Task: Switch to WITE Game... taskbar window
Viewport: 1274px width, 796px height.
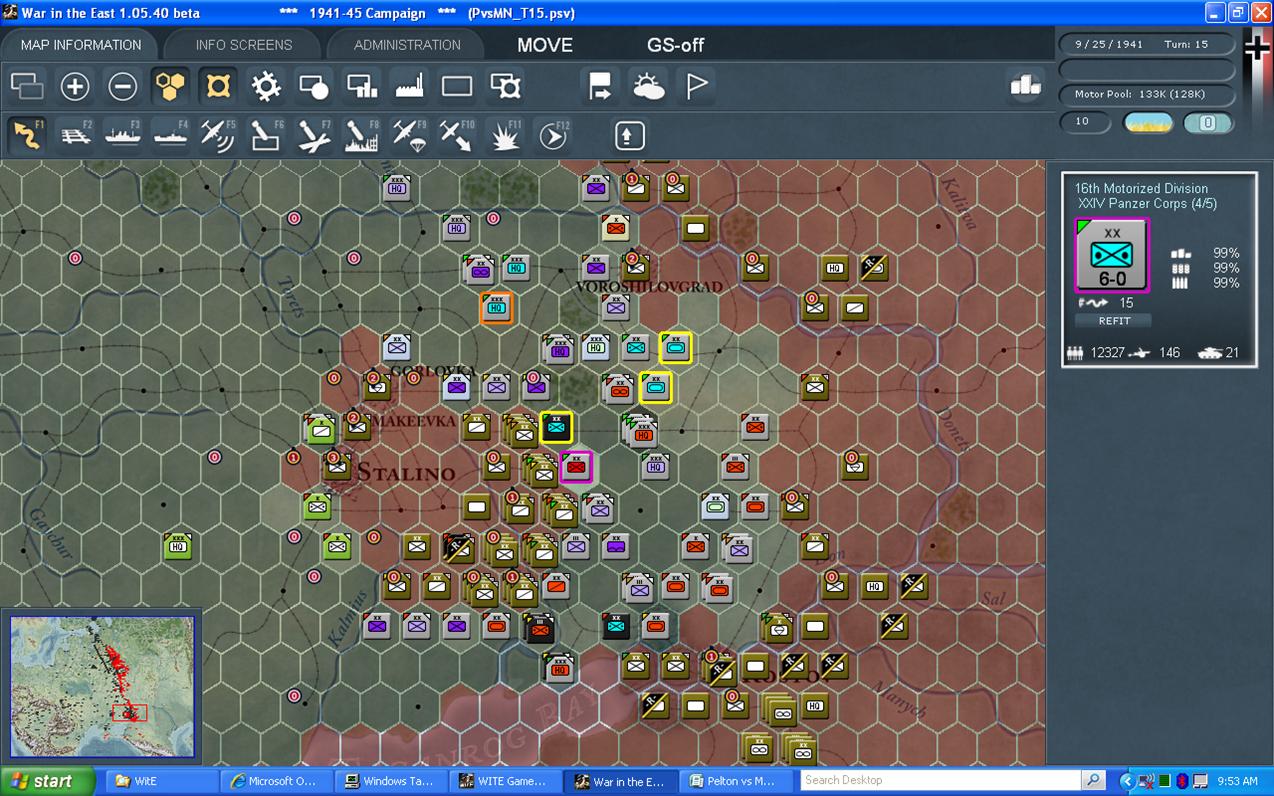Action: click(507, 782)
